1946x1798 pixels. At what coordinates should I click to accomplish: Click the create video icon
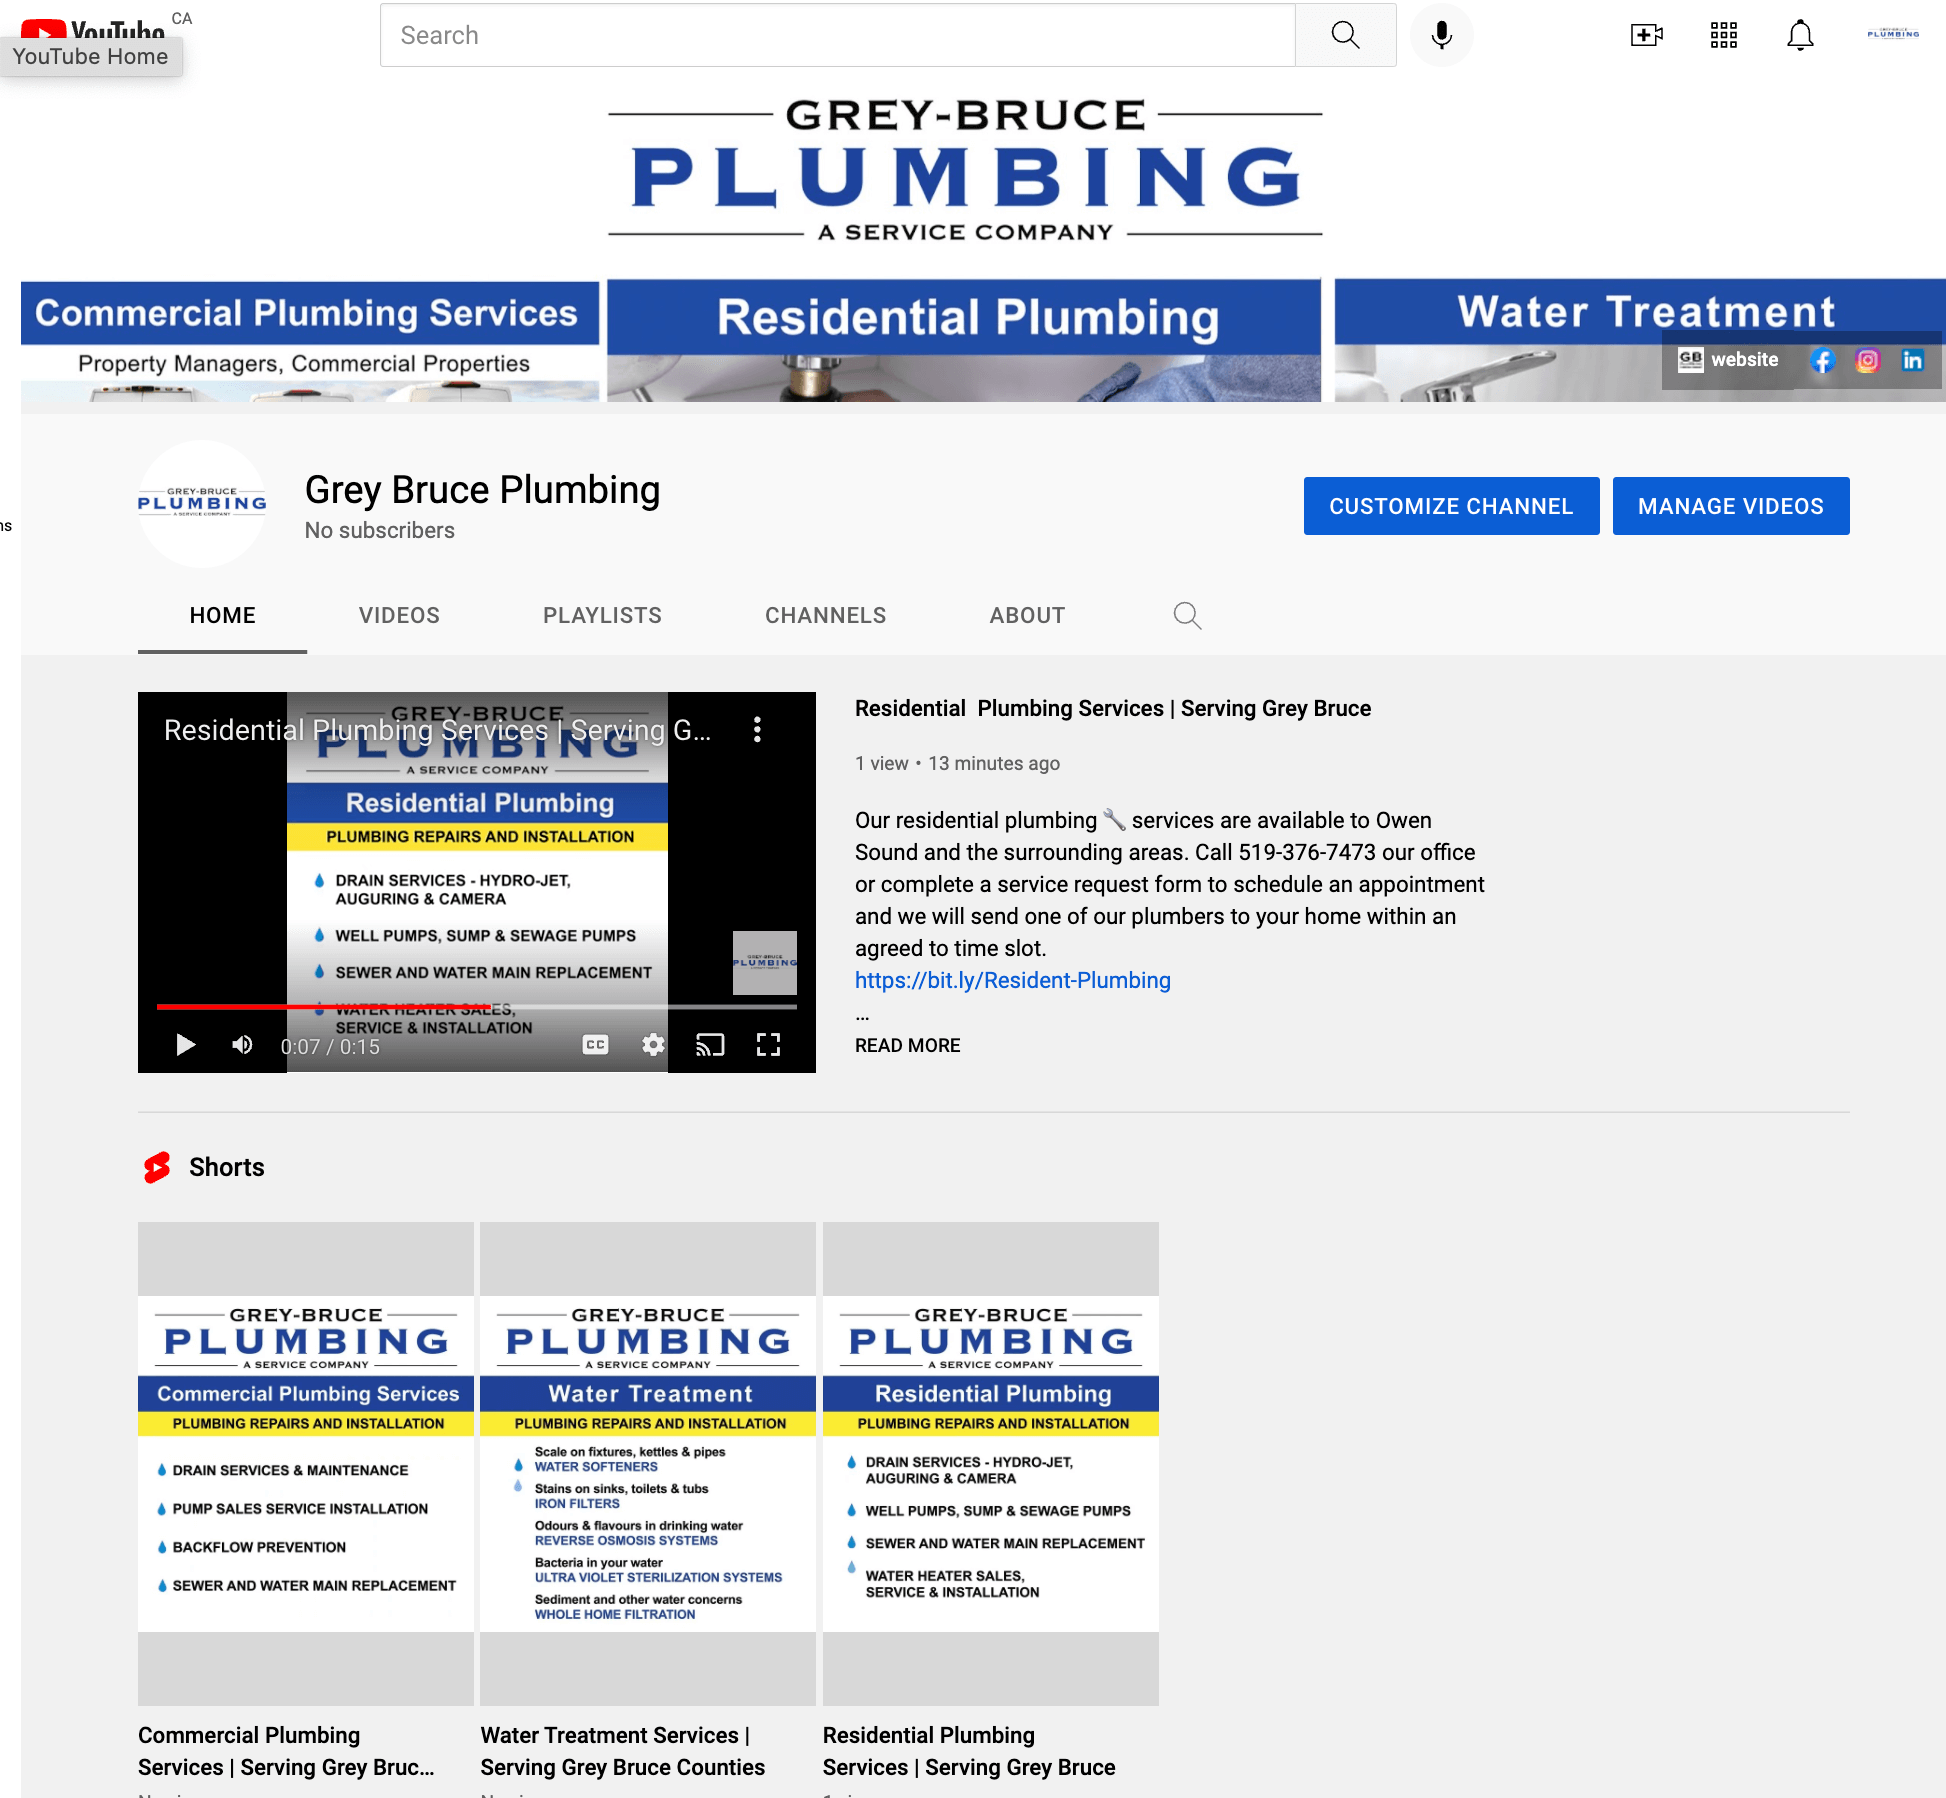click(x=1643, y=34)
